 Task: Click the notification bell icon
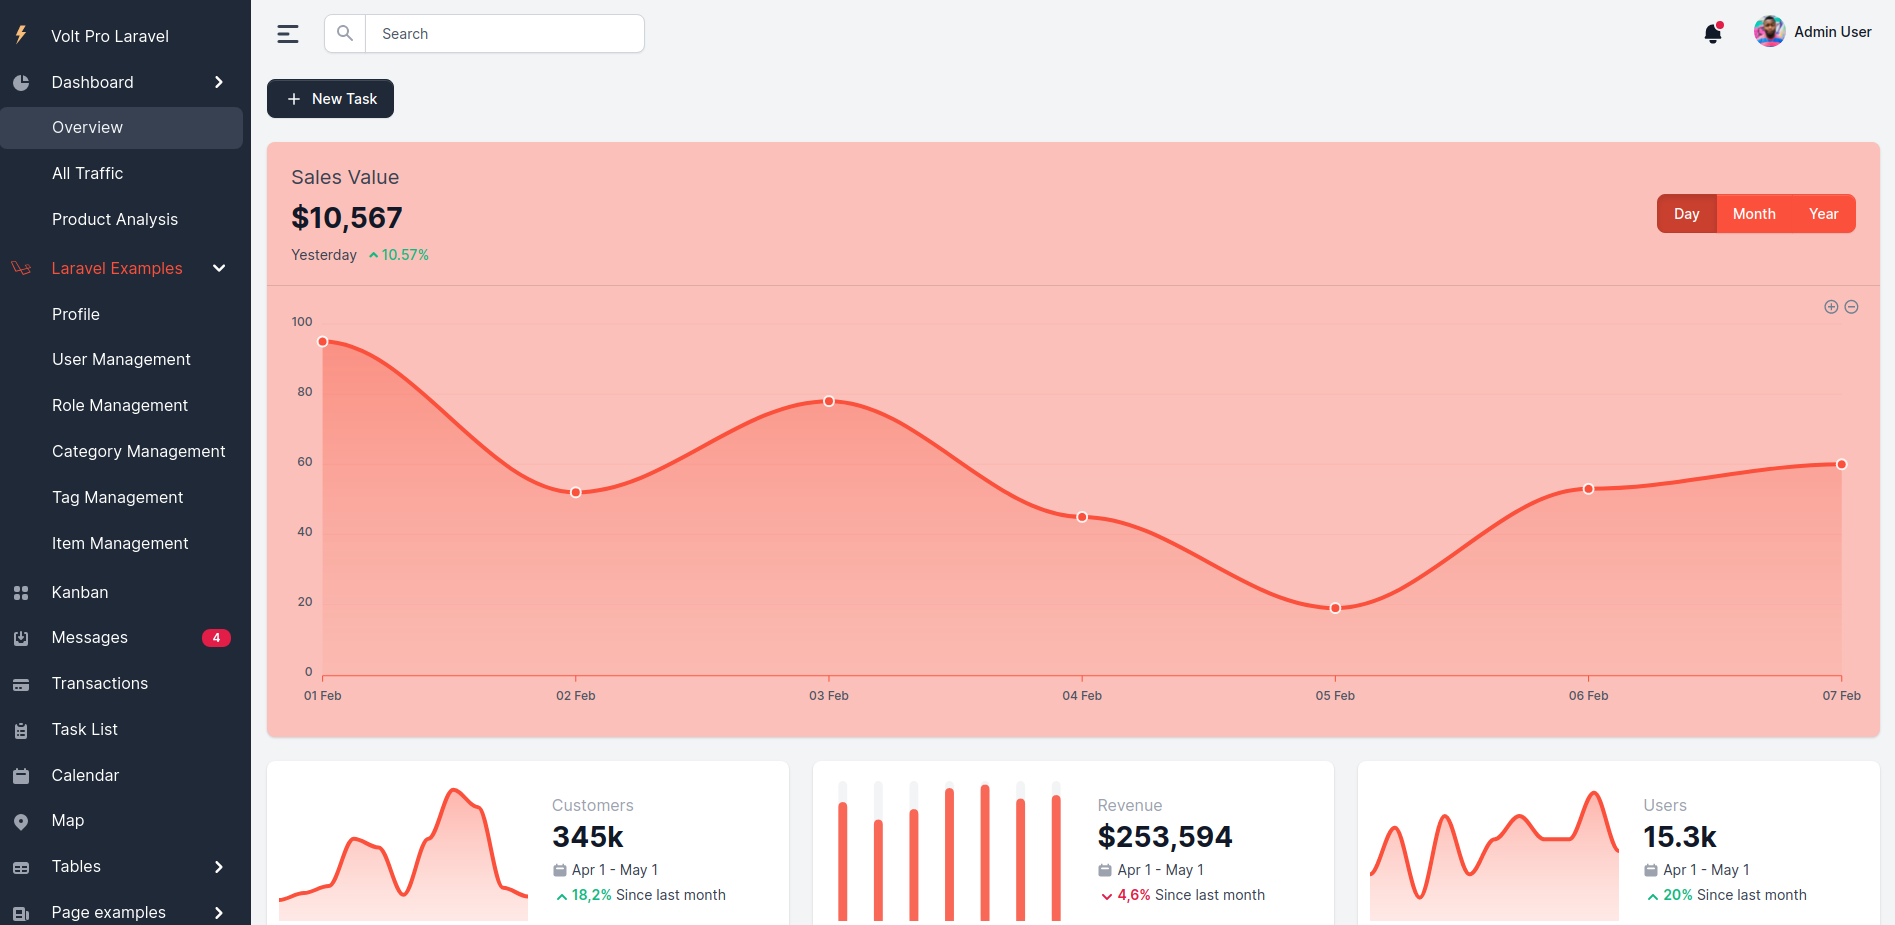pos(1712,33)
